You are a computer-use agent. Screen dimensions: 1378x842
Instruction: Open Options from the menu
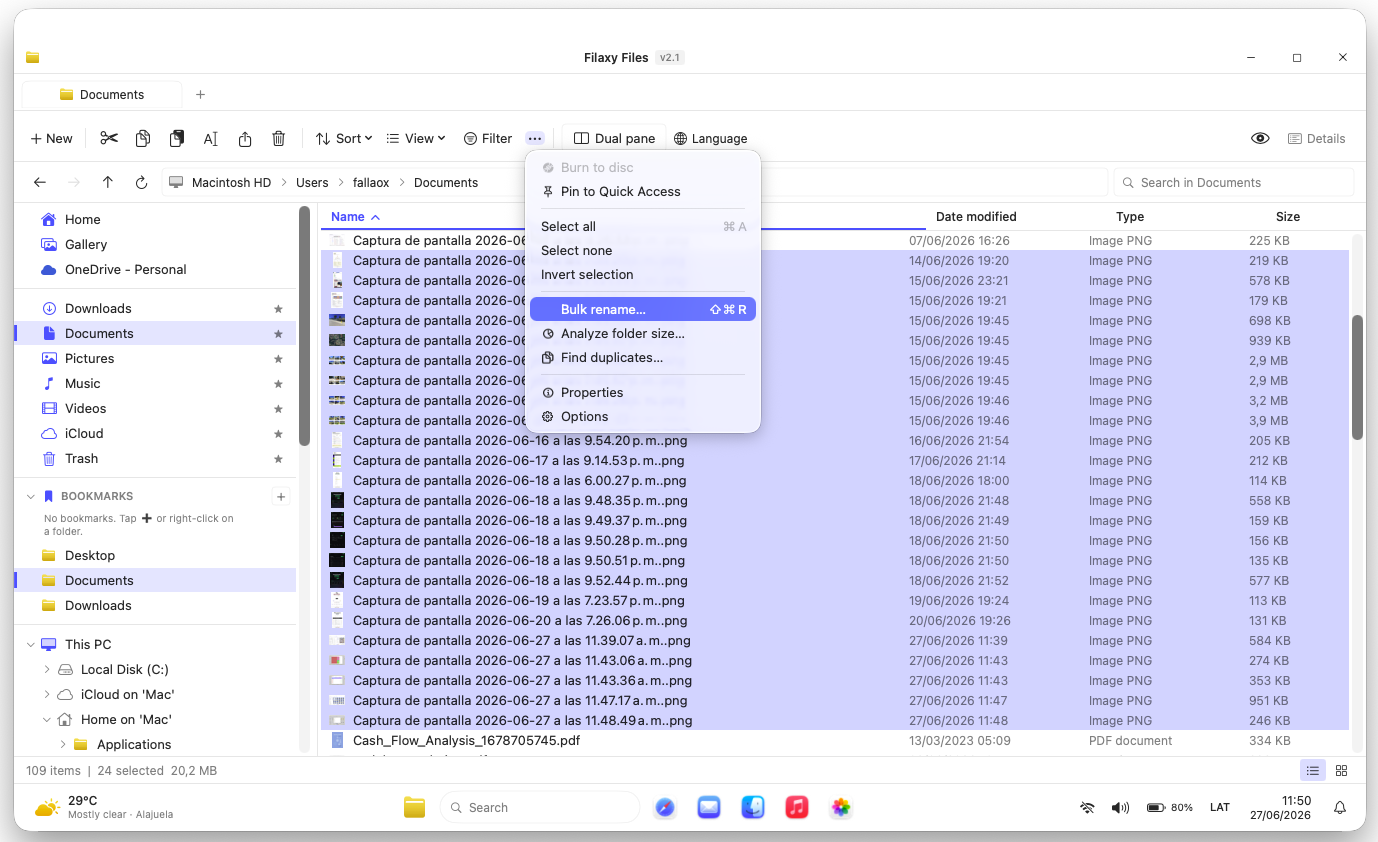click(x=643, y=417)
